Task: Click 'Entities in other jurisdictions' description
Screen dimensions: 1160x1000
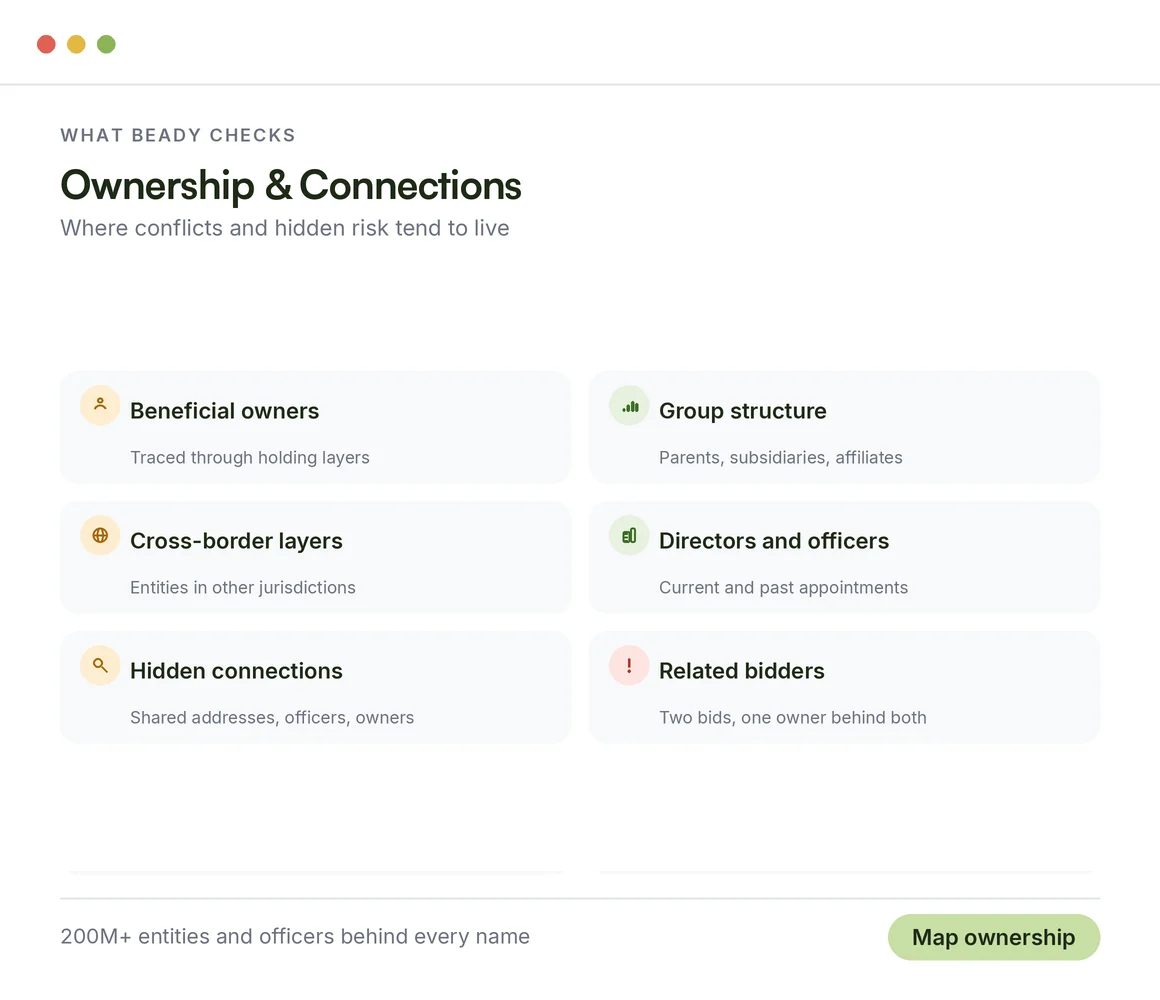Action: click(243, 587)
